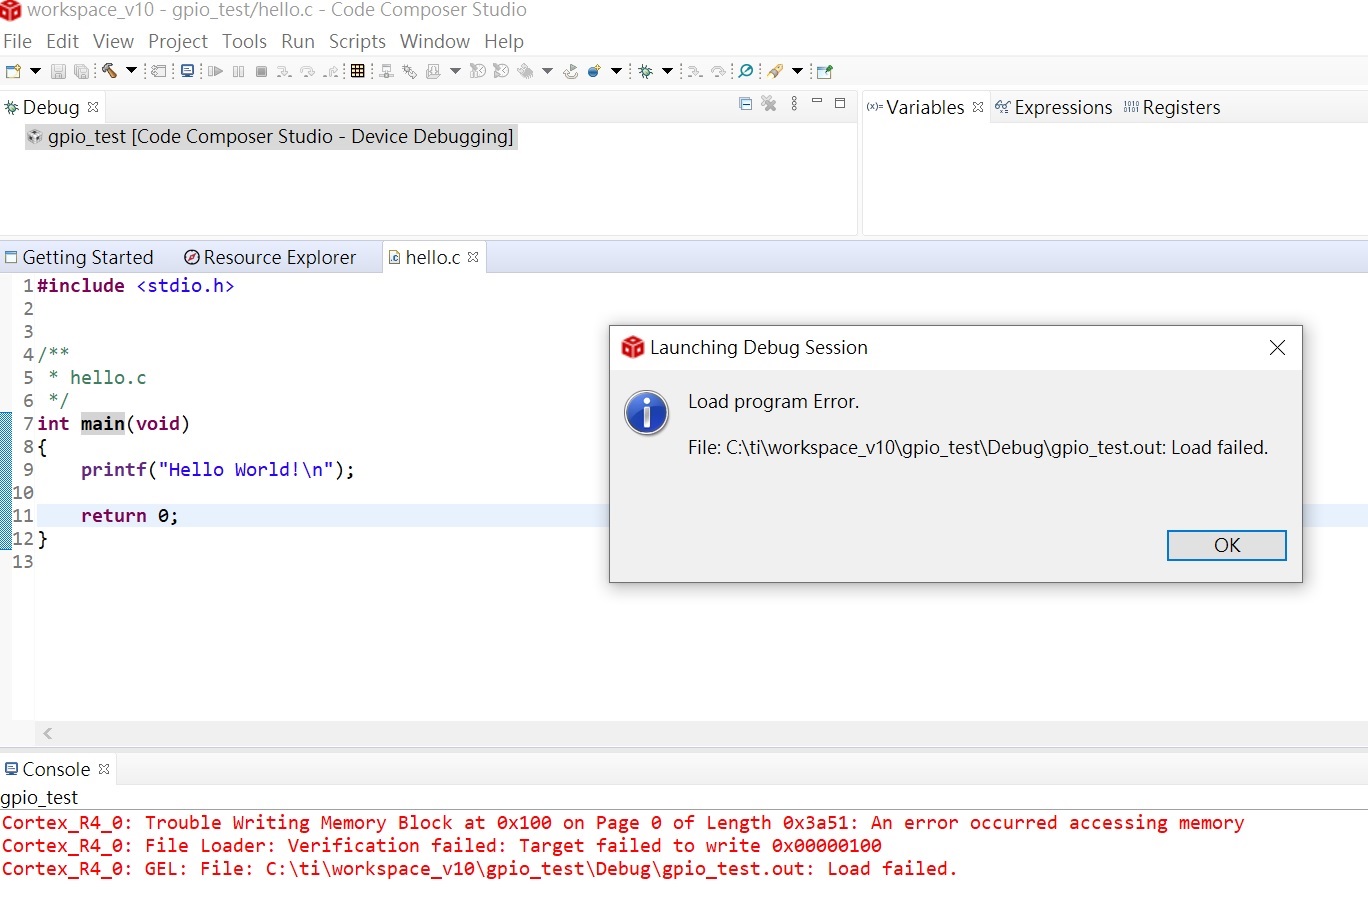This screenshot has width=1368, height=904.
Task: Open the Scripts menu
Action: pos(357,41)
